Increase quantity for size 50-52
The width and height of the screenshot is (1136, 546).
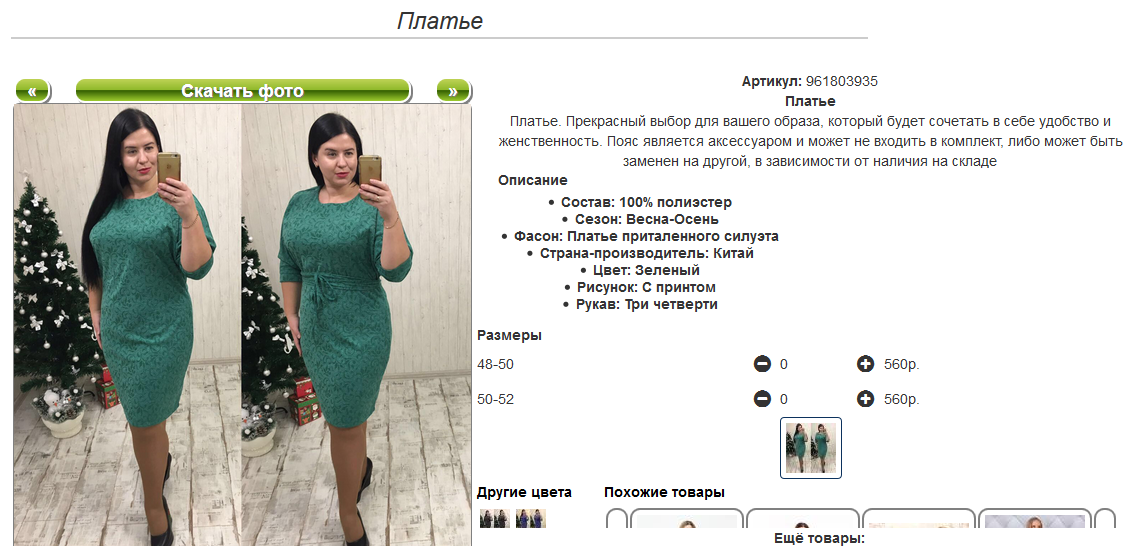[x=865, y=399]
